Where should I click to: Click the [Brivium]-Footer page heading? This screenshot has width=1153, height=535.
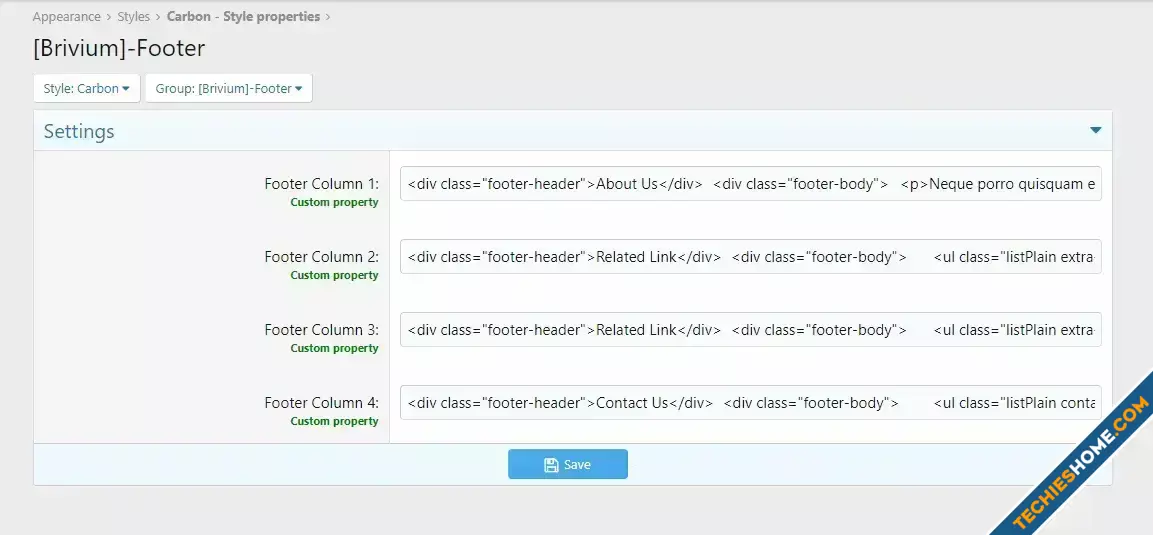click(x=119, y=49)
